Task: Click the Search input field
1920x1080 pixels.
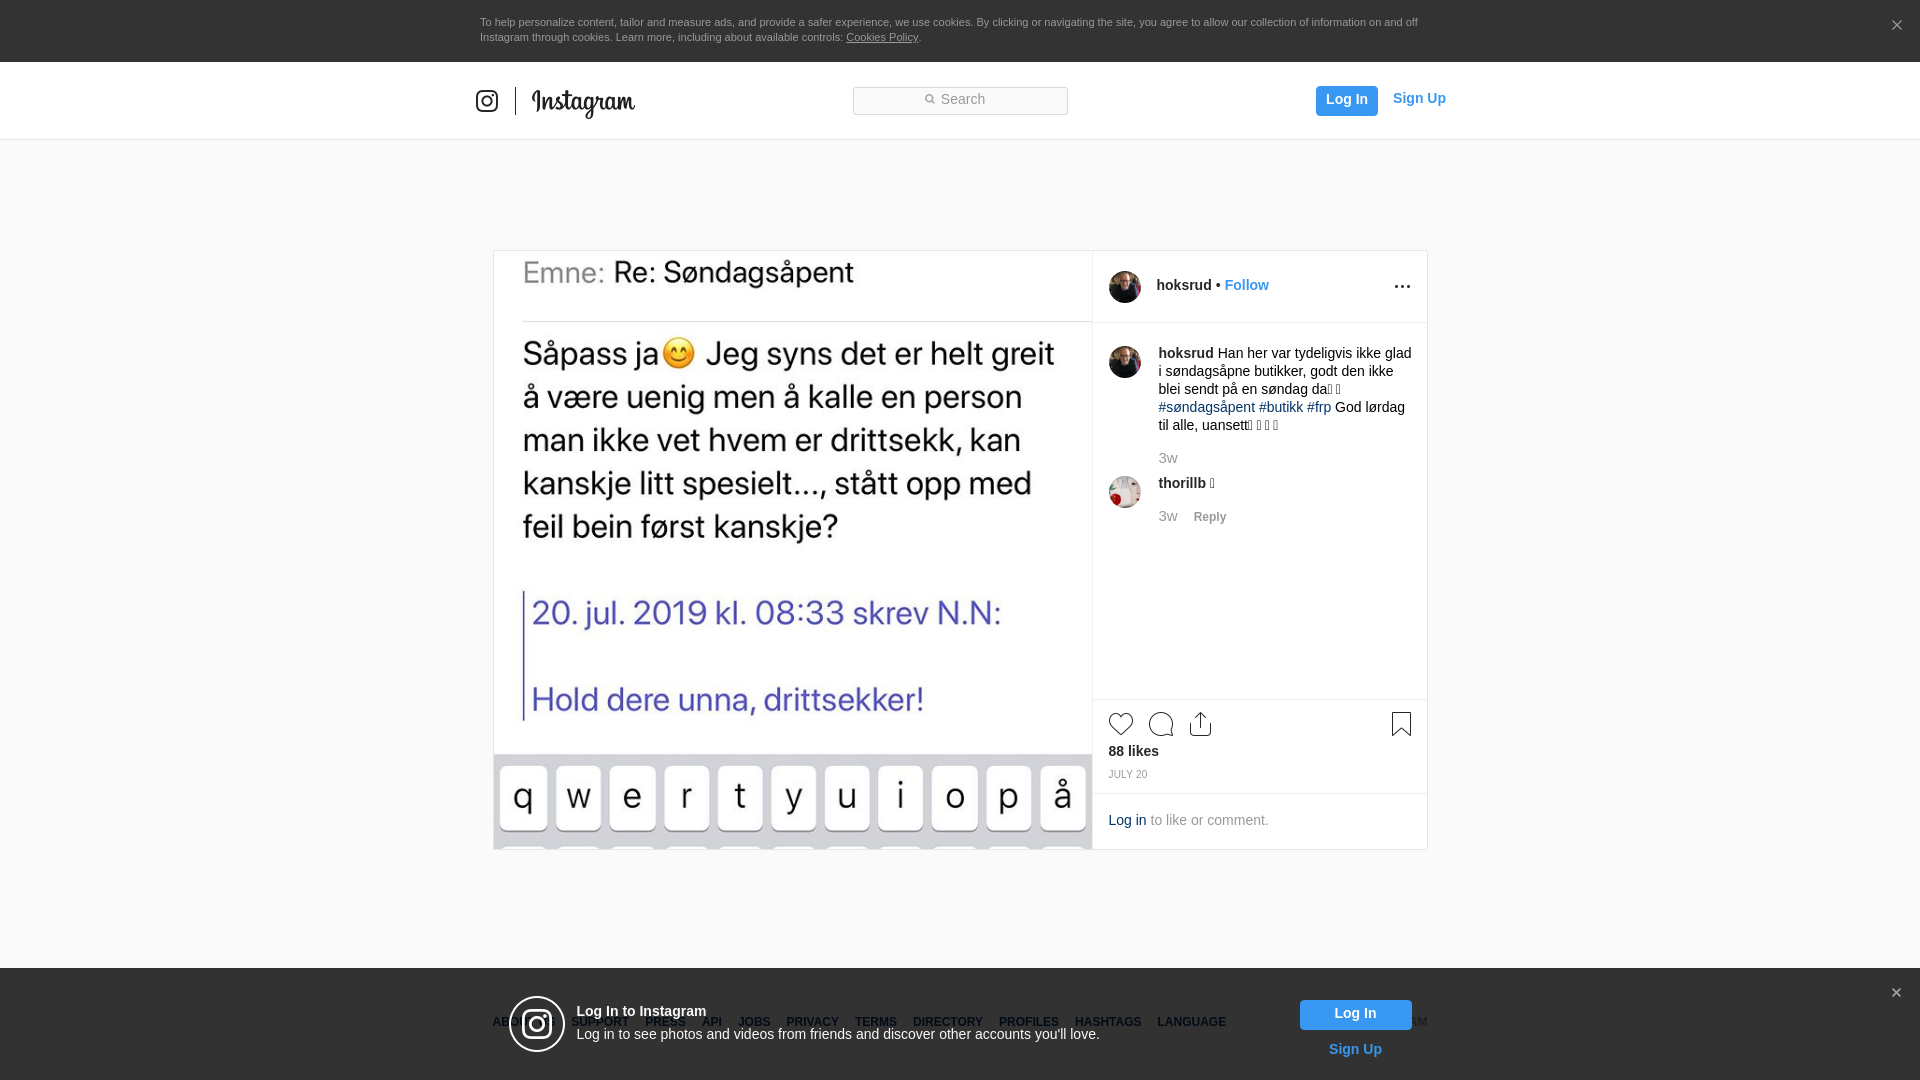Action: [960, 101]
